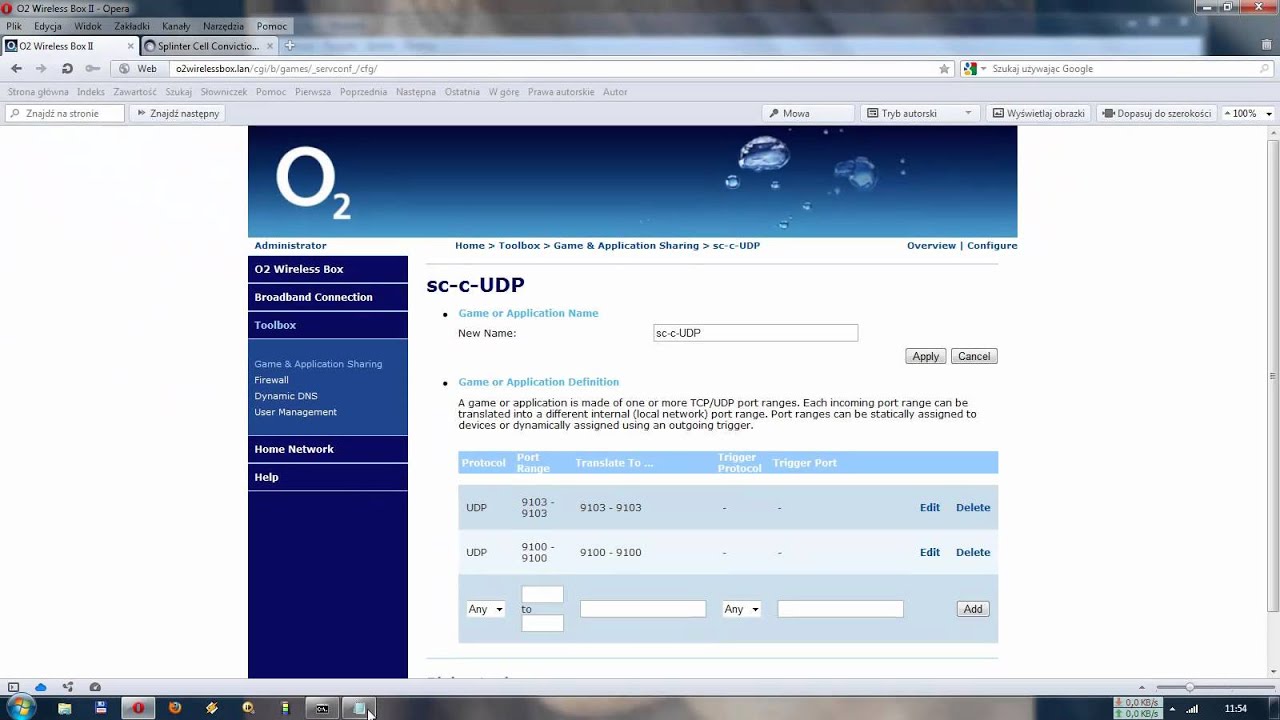Open Opera Link cloud icon
This screenshot has height=720, width=1280.
click(41, 687)
